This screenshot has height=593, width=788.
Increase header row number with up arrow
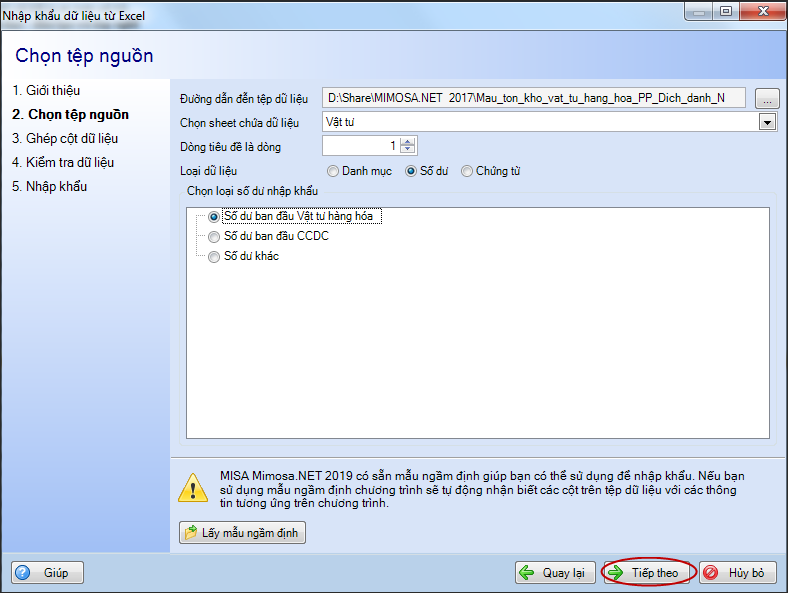408,142
